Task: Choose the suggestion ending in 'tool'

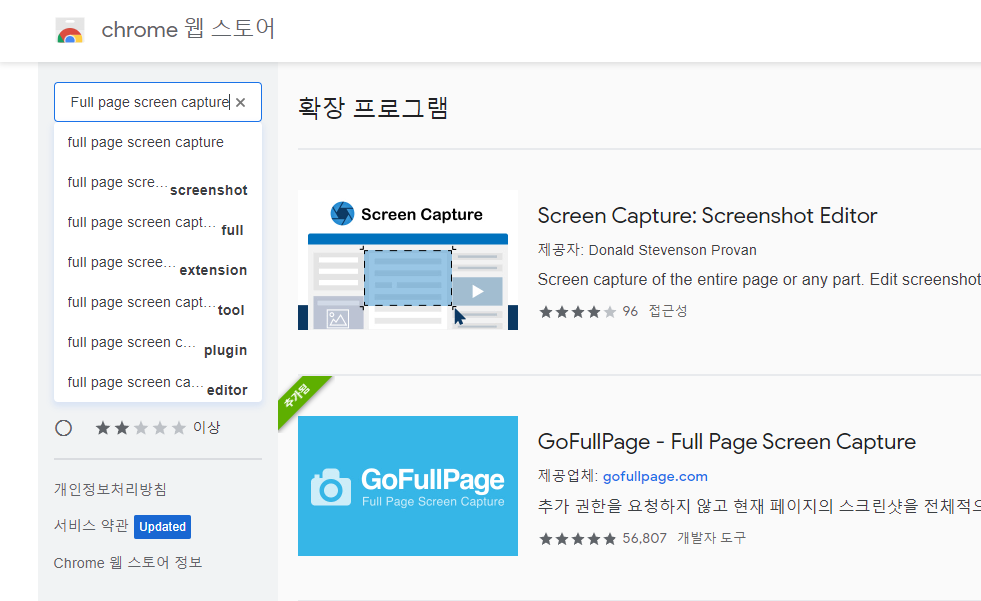Action: pyautogui.click(x=158, y=303)
